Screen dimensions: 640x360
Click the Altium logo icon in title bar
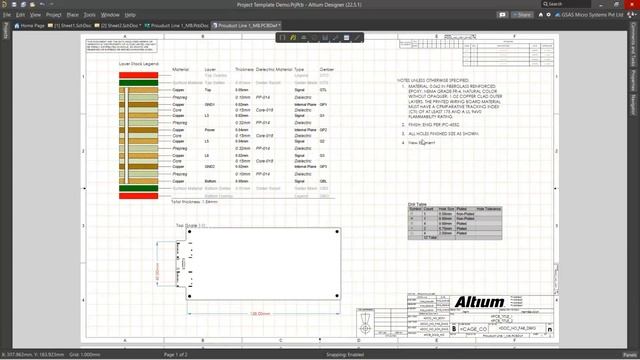pos(4,4)
